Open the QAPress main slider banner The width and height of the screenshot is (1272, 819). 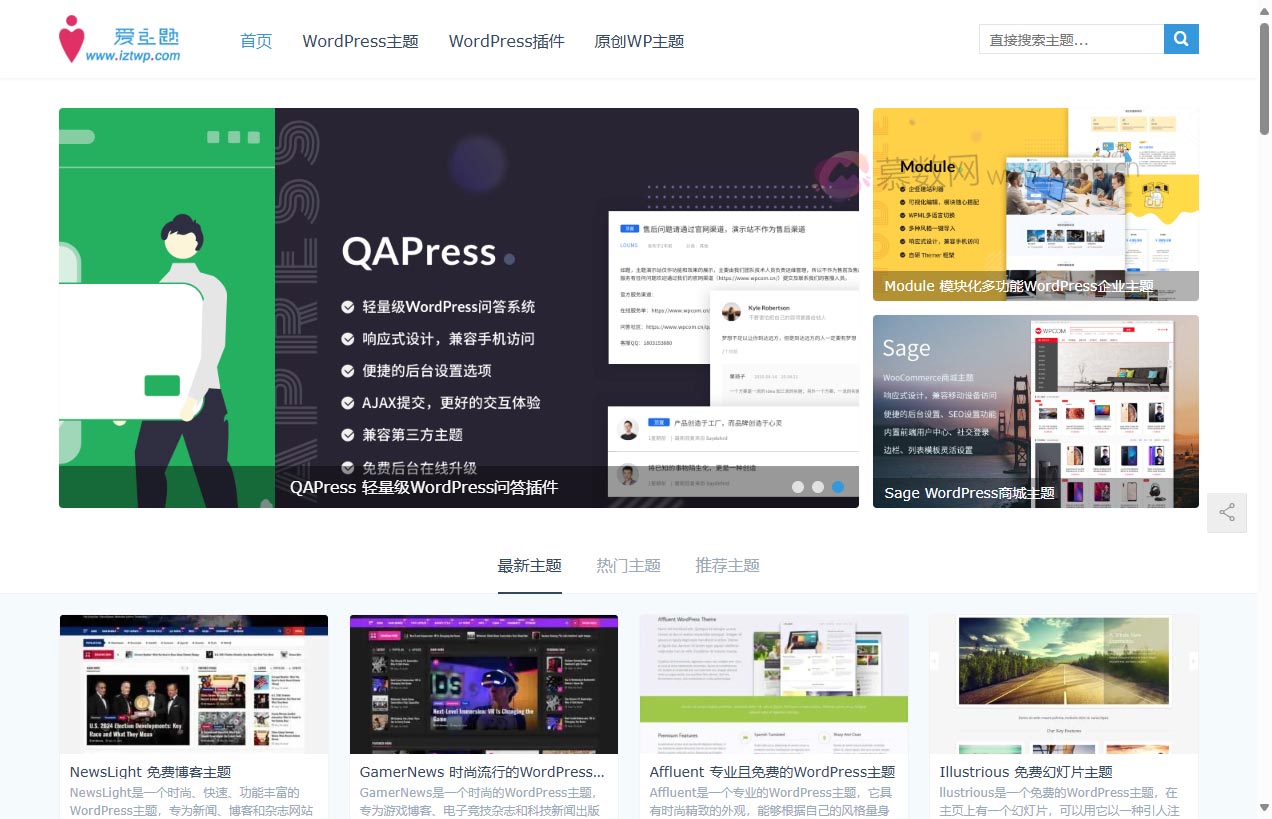click(458, 300)
